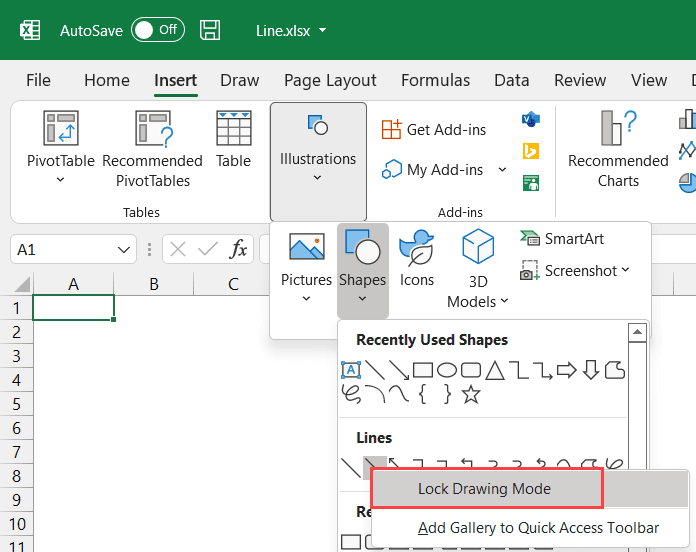This screenshot has height=552, width=696.
Task: Expand the Screenshot dropdown
Action: click(x=625, y=270)
